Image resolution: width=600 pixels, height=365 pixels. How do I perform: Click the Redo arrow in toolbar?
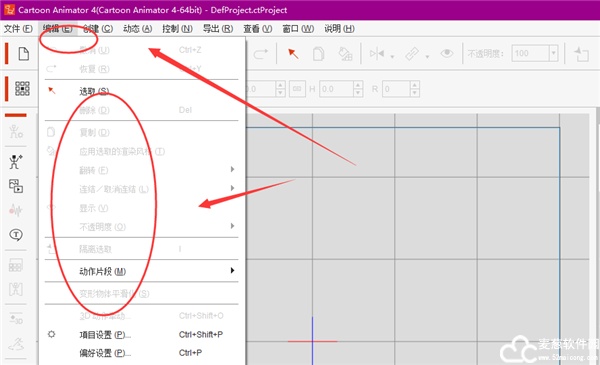point(261,54)
